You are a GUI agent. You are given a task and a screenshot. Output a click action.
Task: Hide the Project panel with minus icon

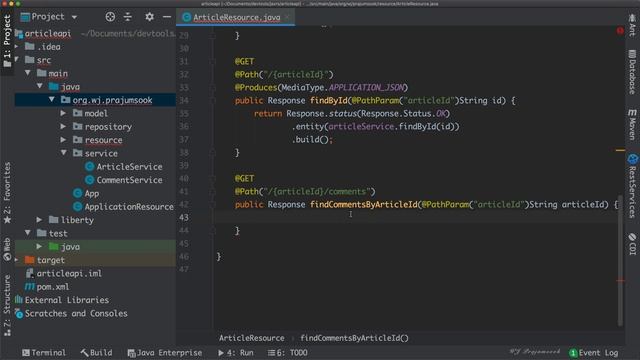click(x=167, y=17)
